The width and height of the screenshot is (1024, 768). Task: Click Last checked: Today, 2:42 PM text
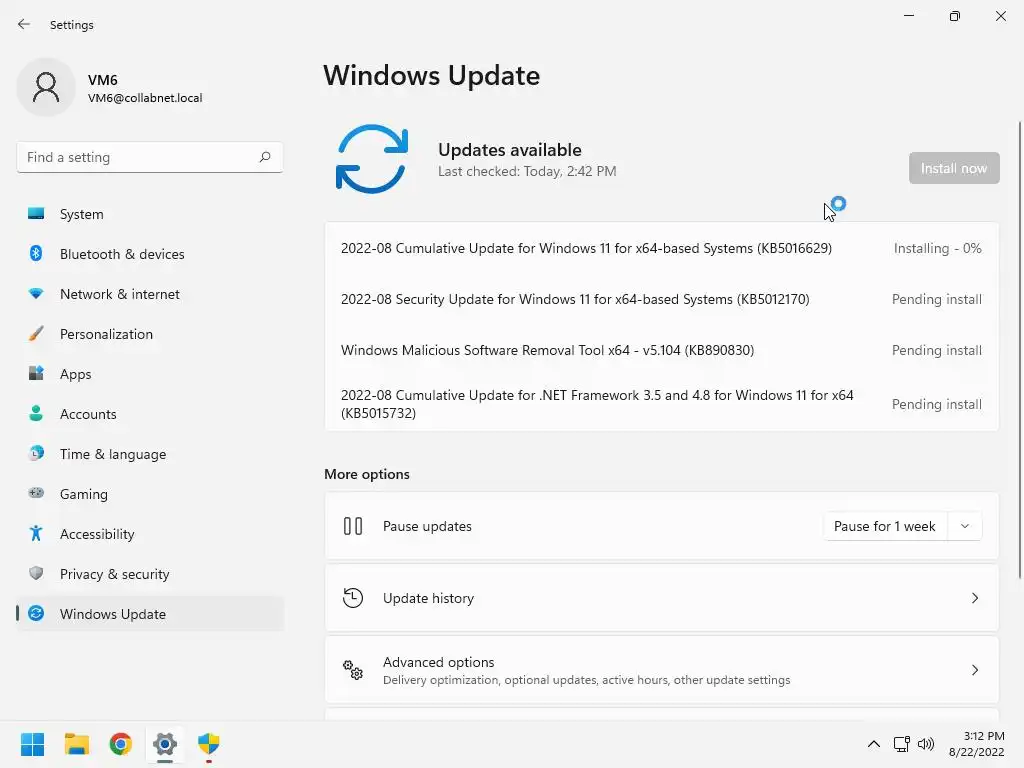(x=527, y=171)
